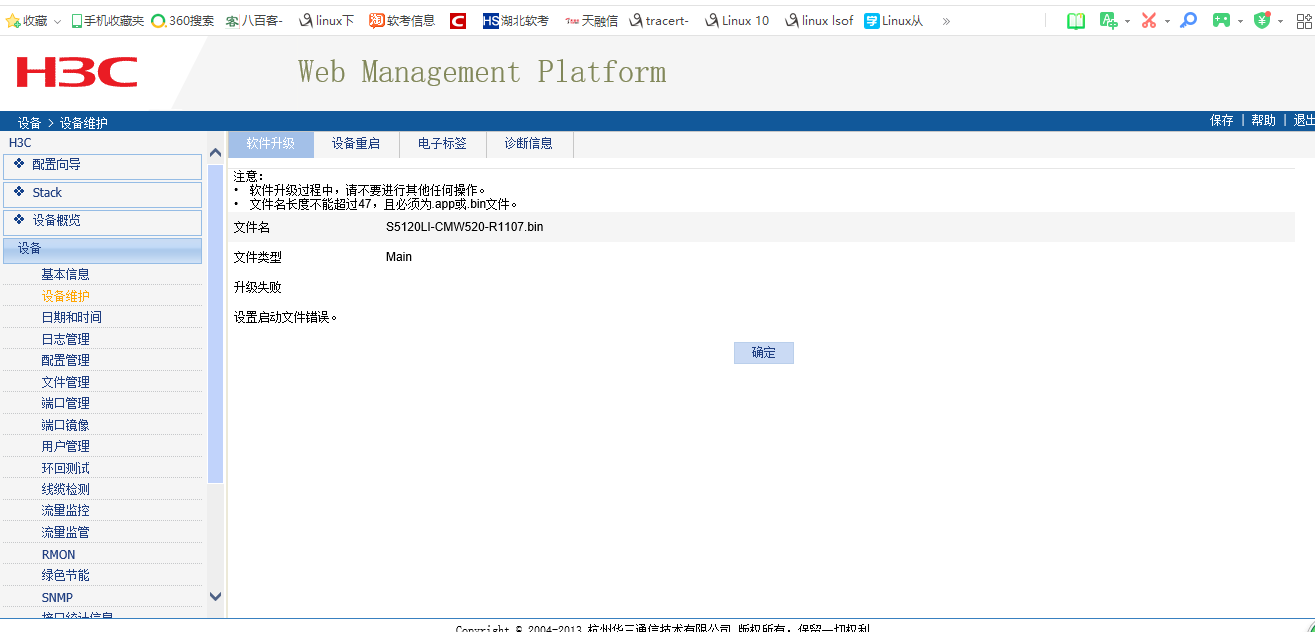The width and height of the screenshot is (1315, 632).
Task: Click sidebar scrollbar up arrow
Action: 215,153
